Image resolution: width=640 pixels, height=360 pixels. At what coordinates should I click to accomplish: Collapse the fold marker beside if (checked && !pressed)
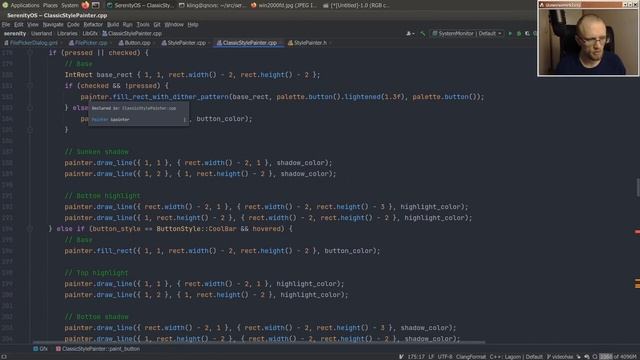pyautogui.click(x=30, y=86)
